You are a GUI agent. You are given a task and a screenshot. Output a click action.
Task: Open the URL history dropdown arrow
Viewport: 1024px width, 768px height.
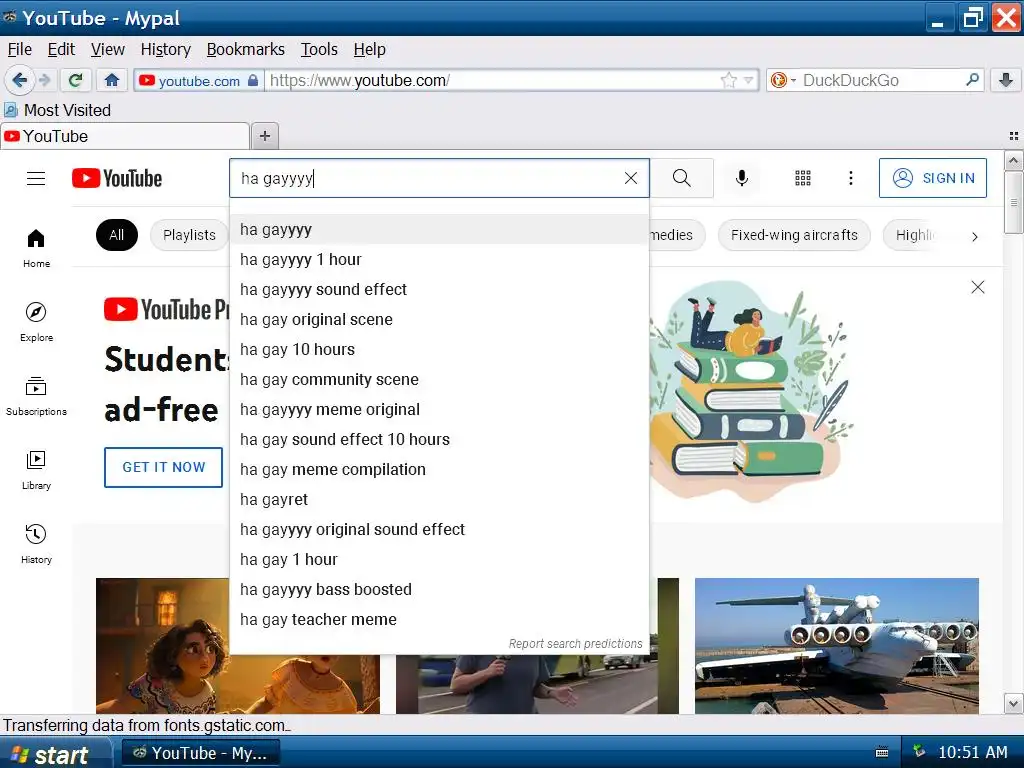749,80
